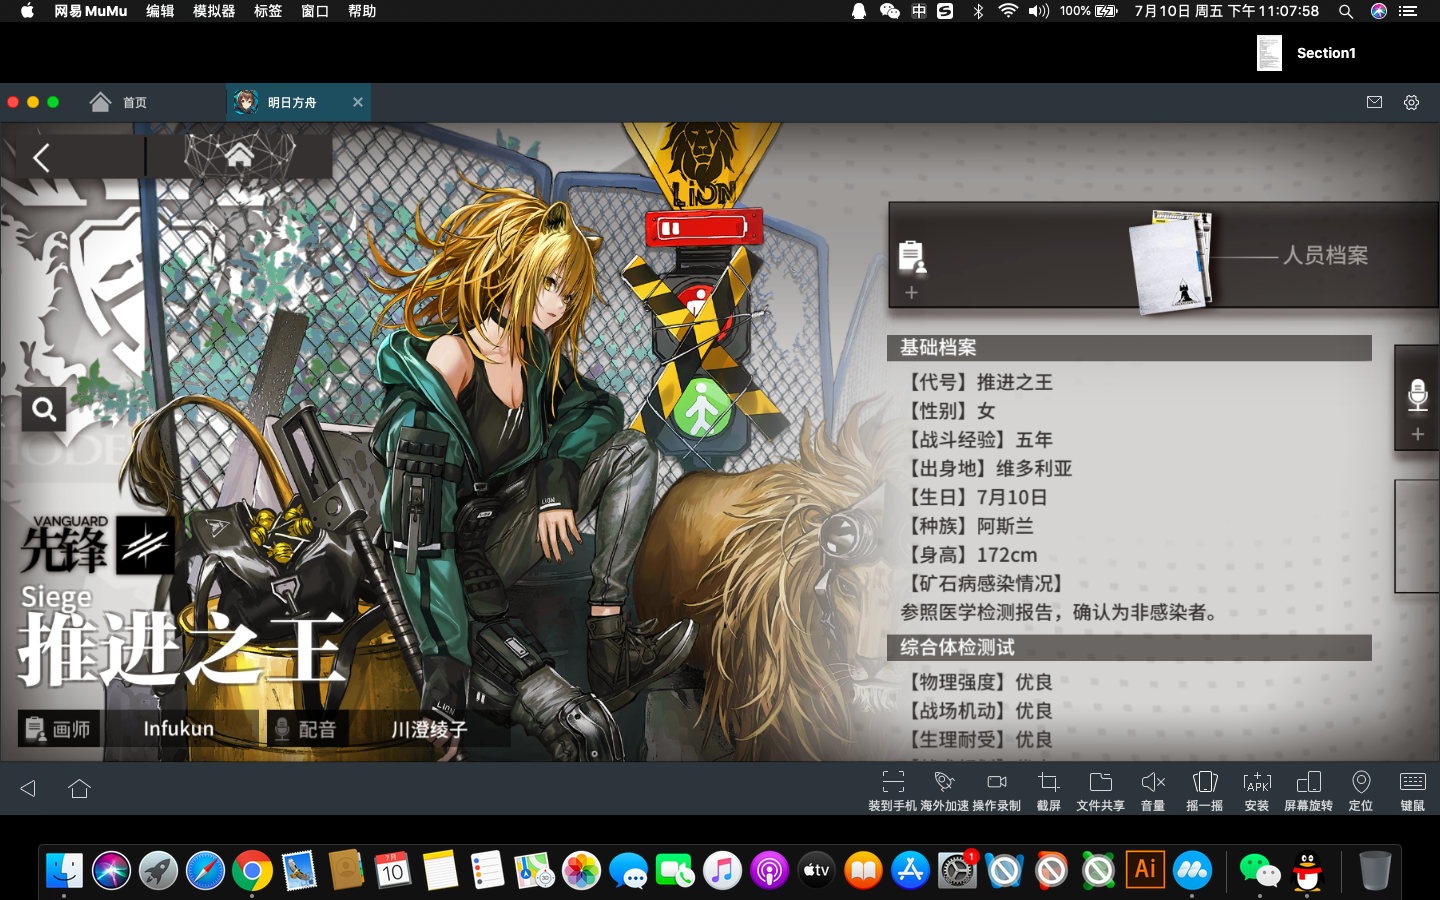Open the 帮助 menu

[362, 11]
